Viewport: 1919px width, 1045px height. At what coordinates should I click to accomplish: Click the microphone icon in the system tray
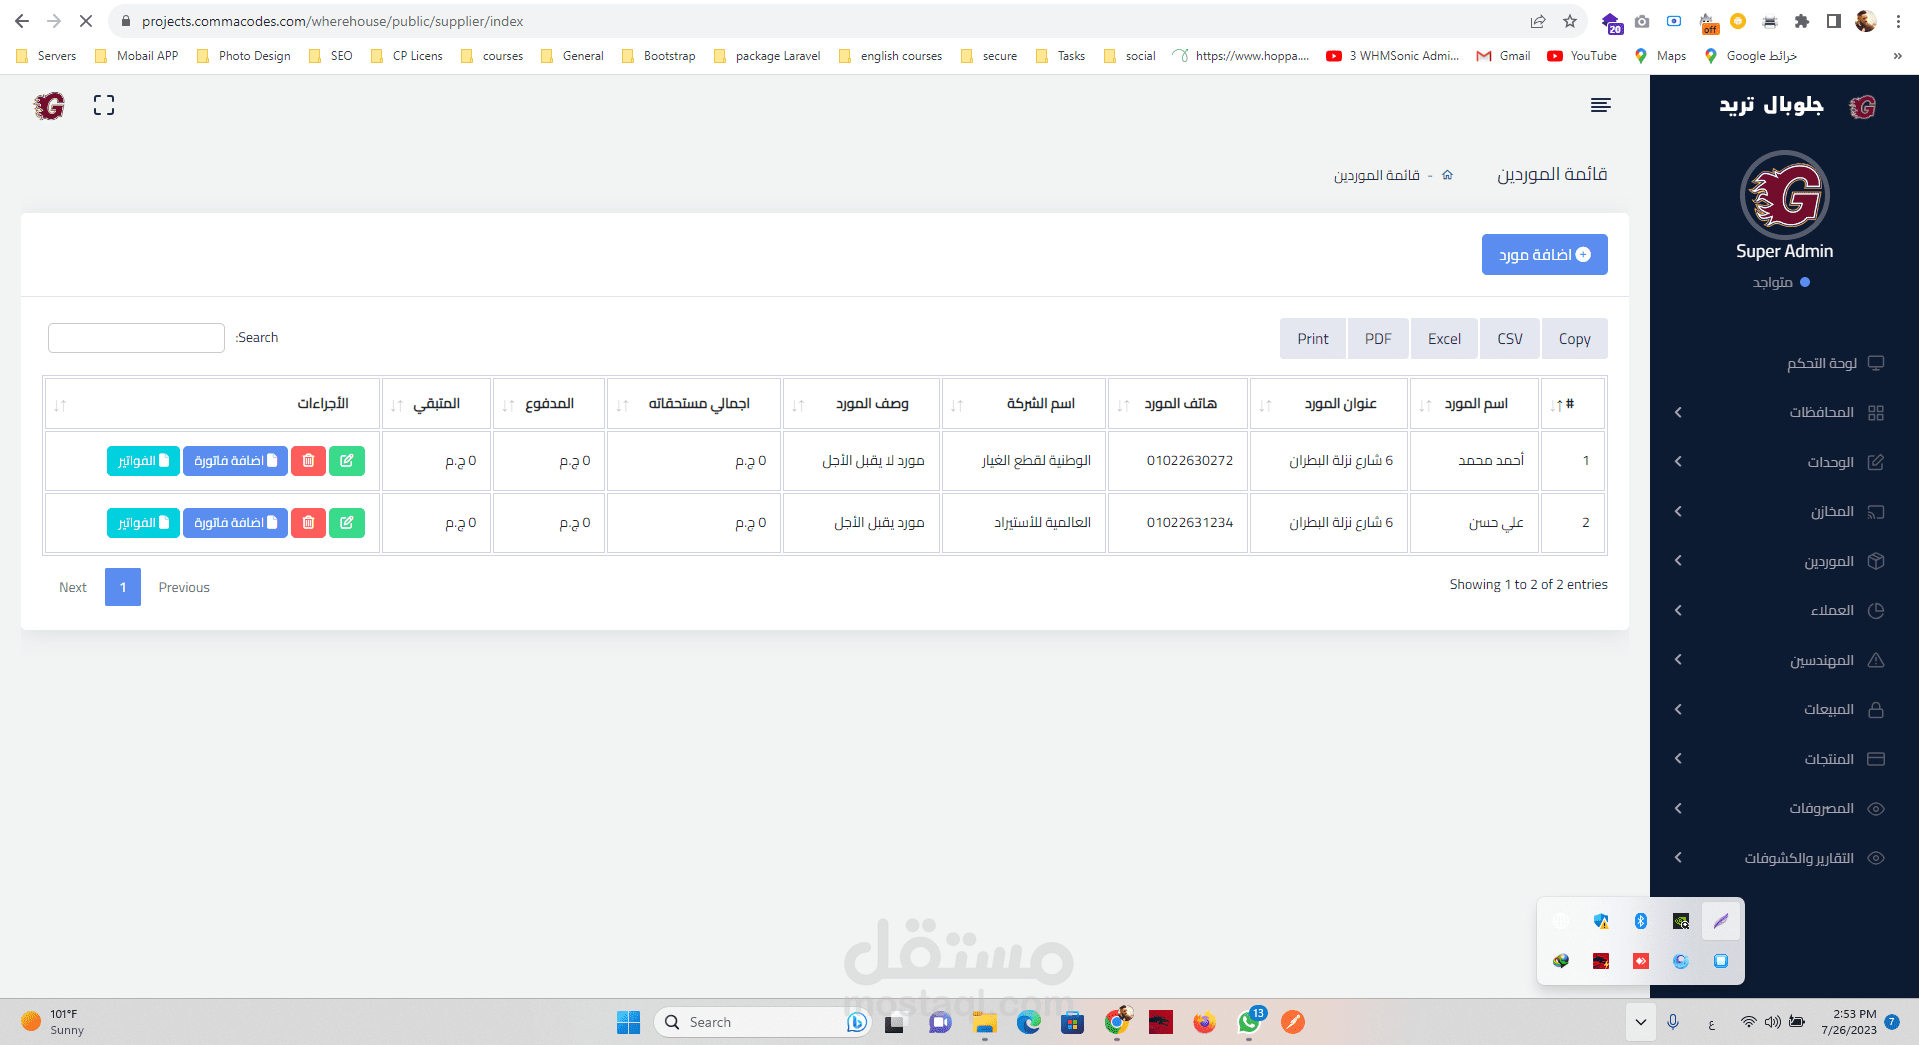point(1673,1022)
